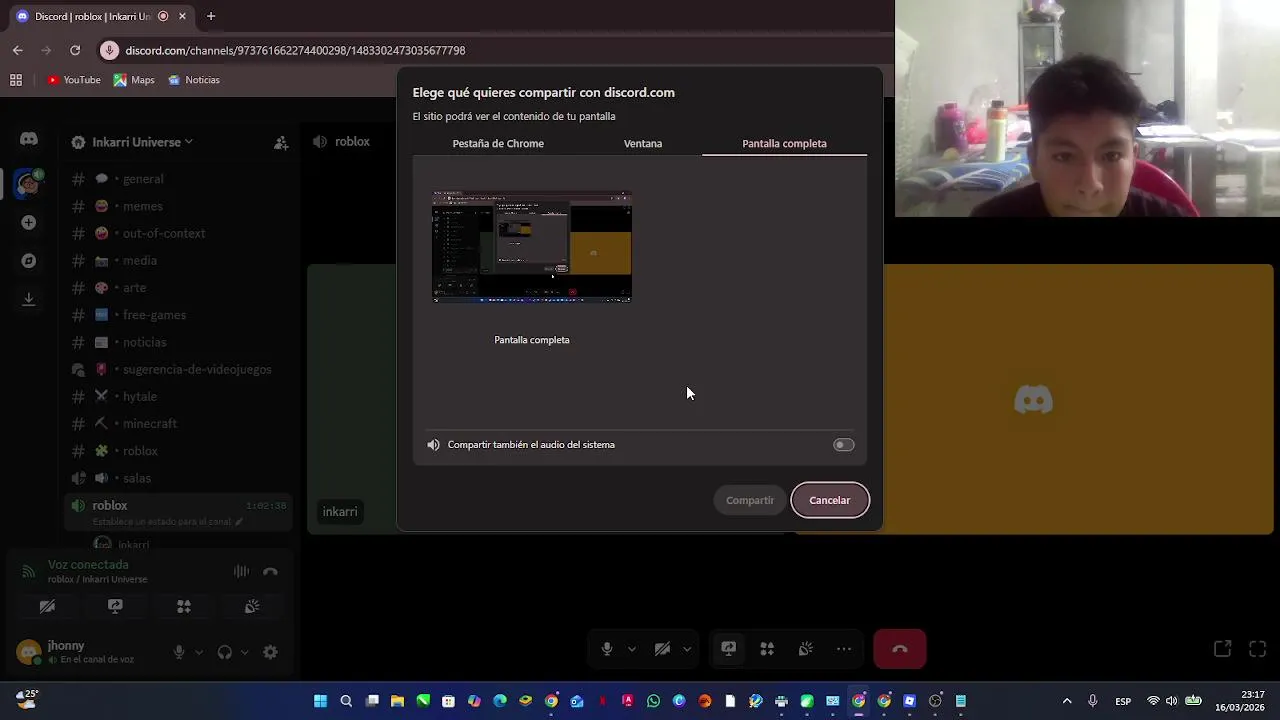Expand output device options next to headphones

click(244, 652)
